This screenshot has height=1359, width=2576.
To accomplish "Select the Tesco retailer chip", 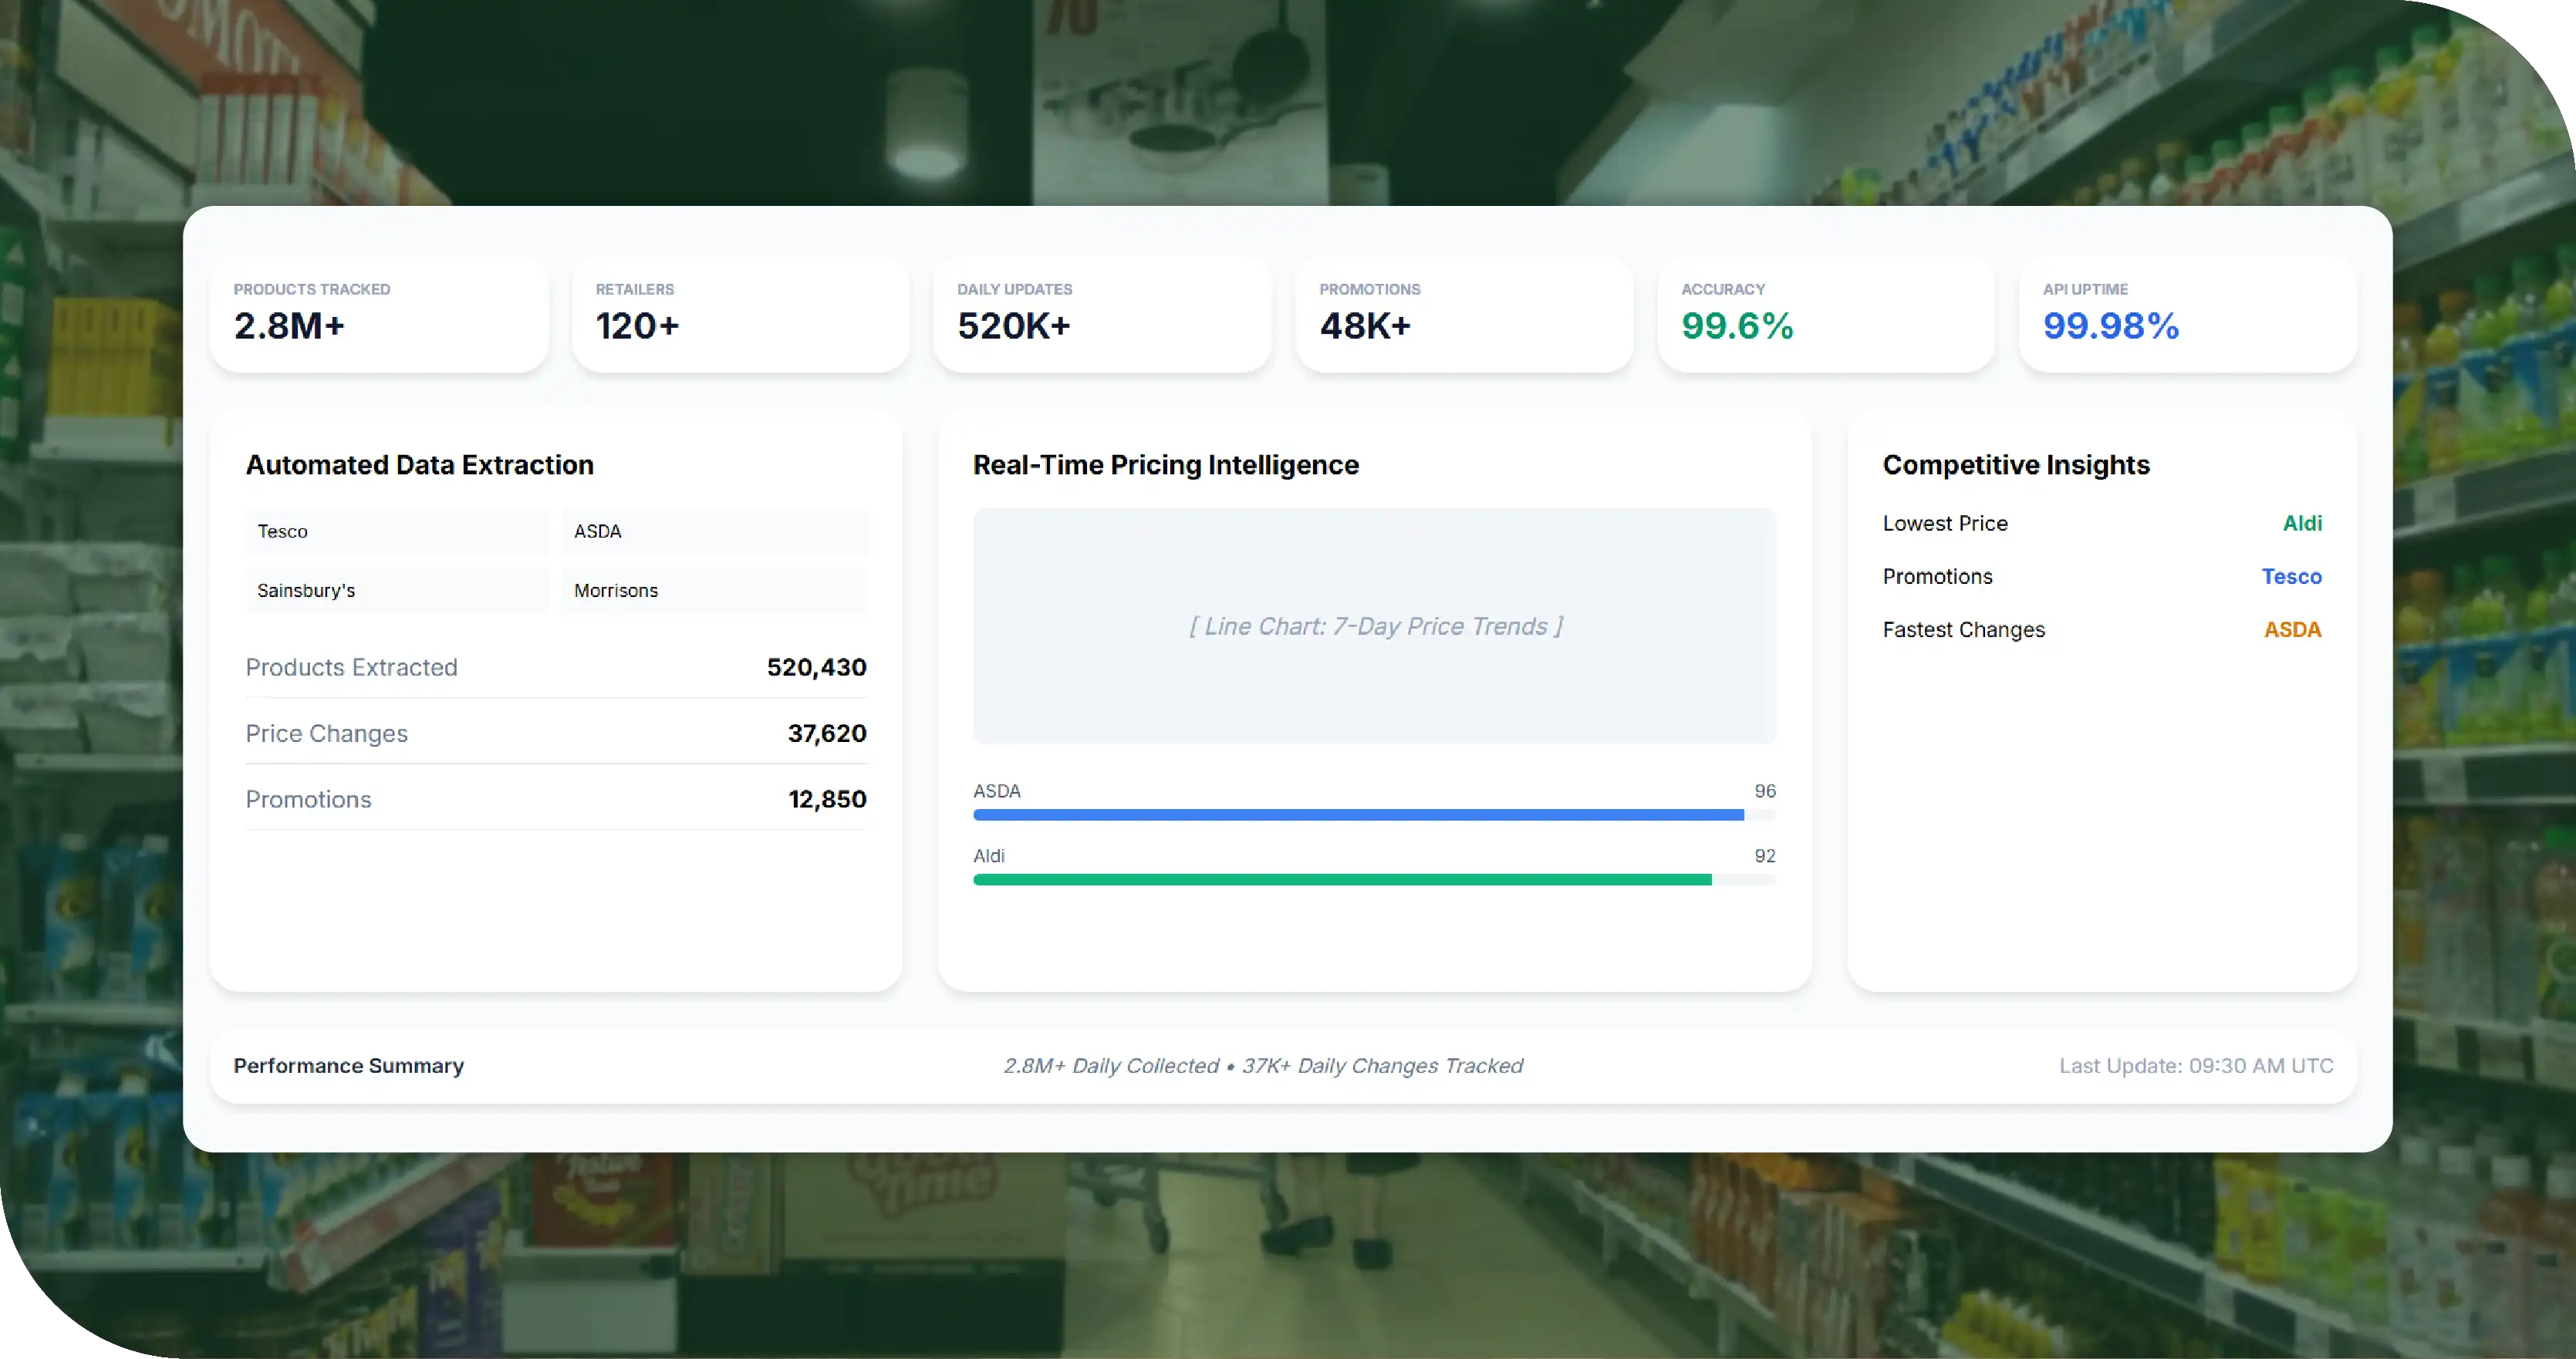I will 397,532.
